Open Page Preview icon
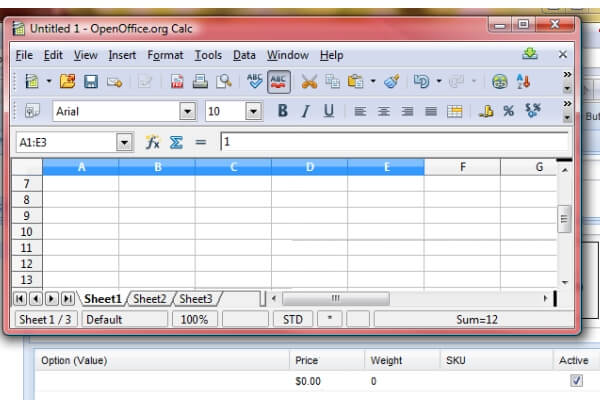 [224, 82]
